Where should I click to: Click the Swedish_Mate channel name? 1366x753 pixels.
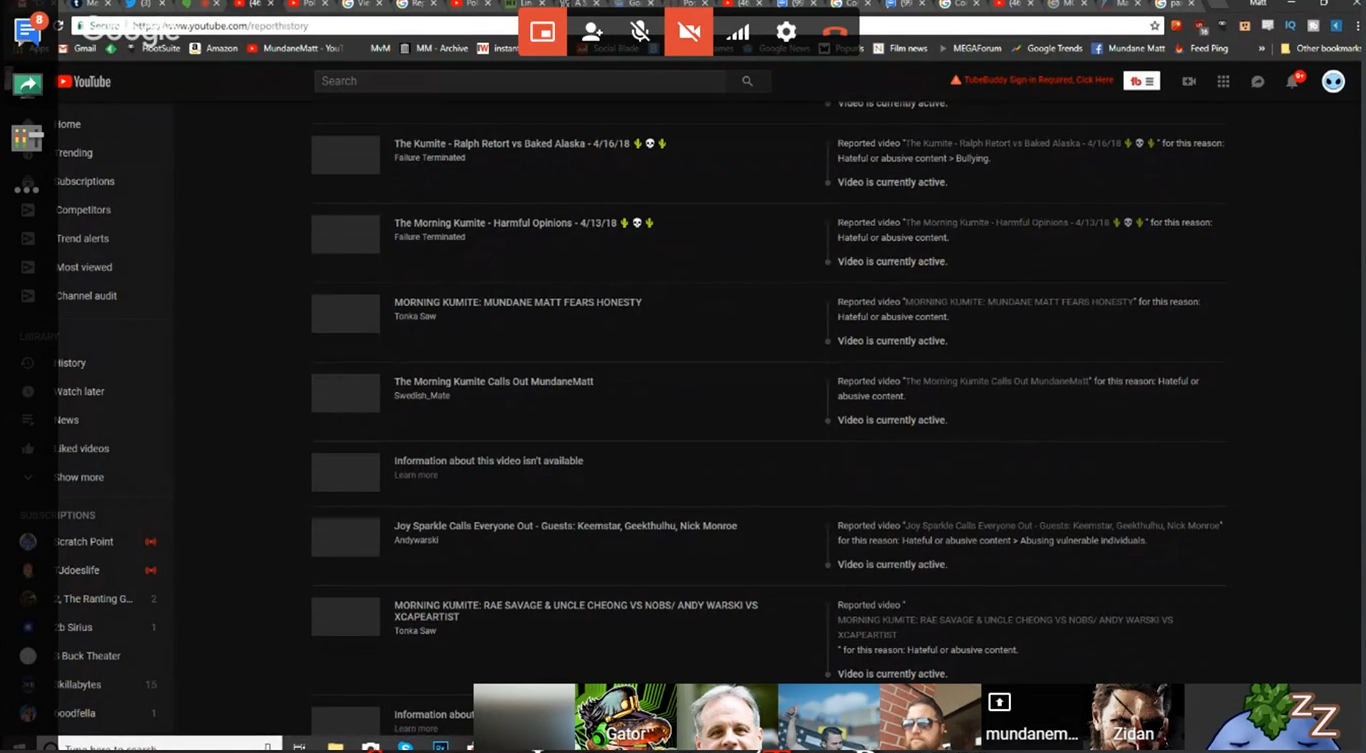[422, 396]
